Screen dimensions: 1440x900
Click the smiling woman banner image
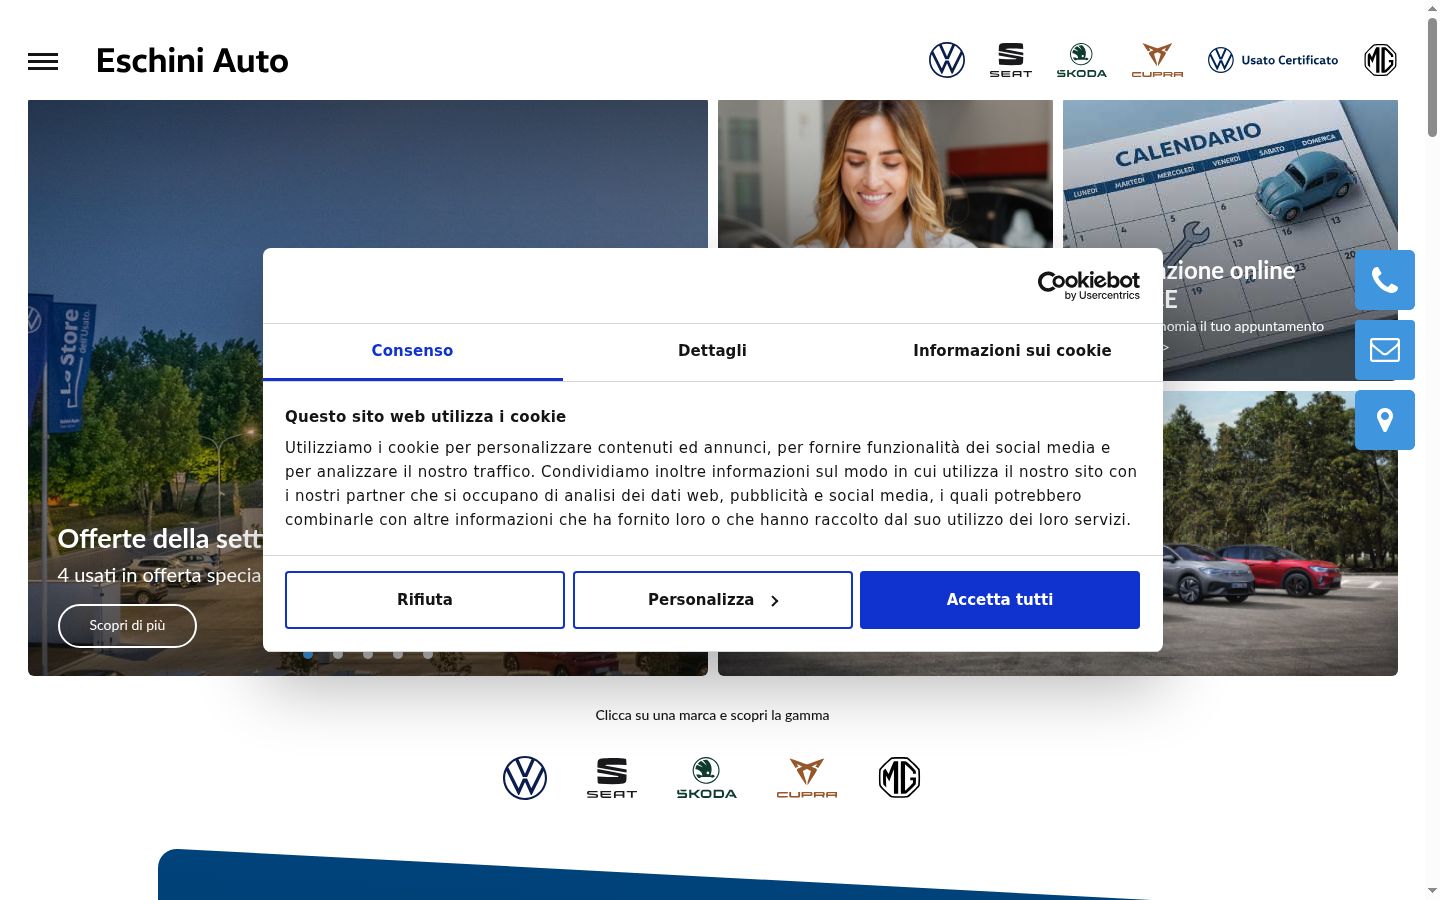click(x=885, y=175)
